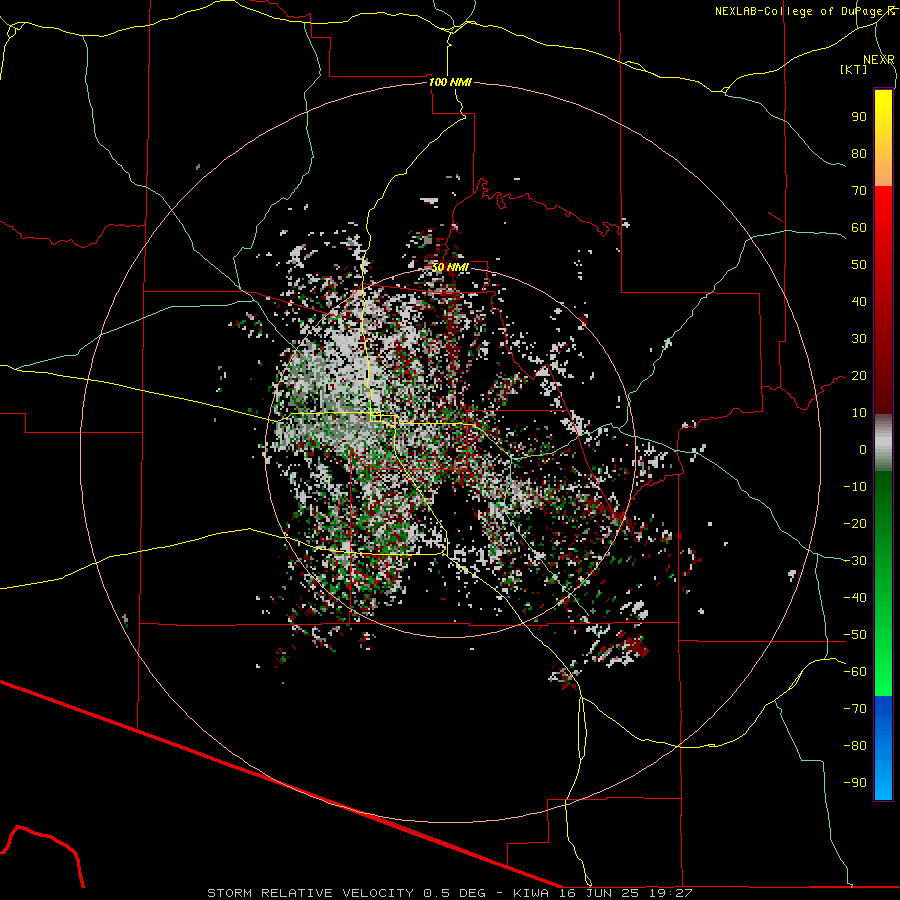Screen dimensions: 900x900
Task: Pick the blue bottom segment of the color bar
Action: [883, 748]
